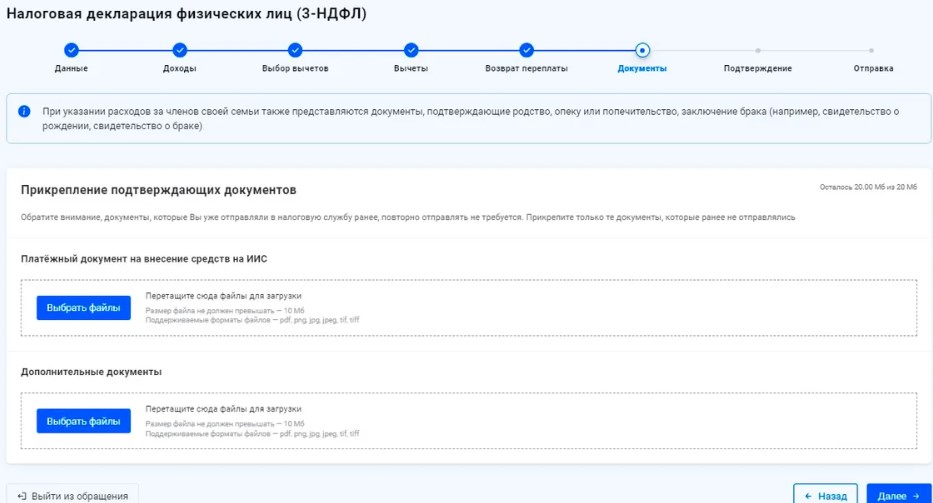
Task: Click the Далее button
Action: 898,495
